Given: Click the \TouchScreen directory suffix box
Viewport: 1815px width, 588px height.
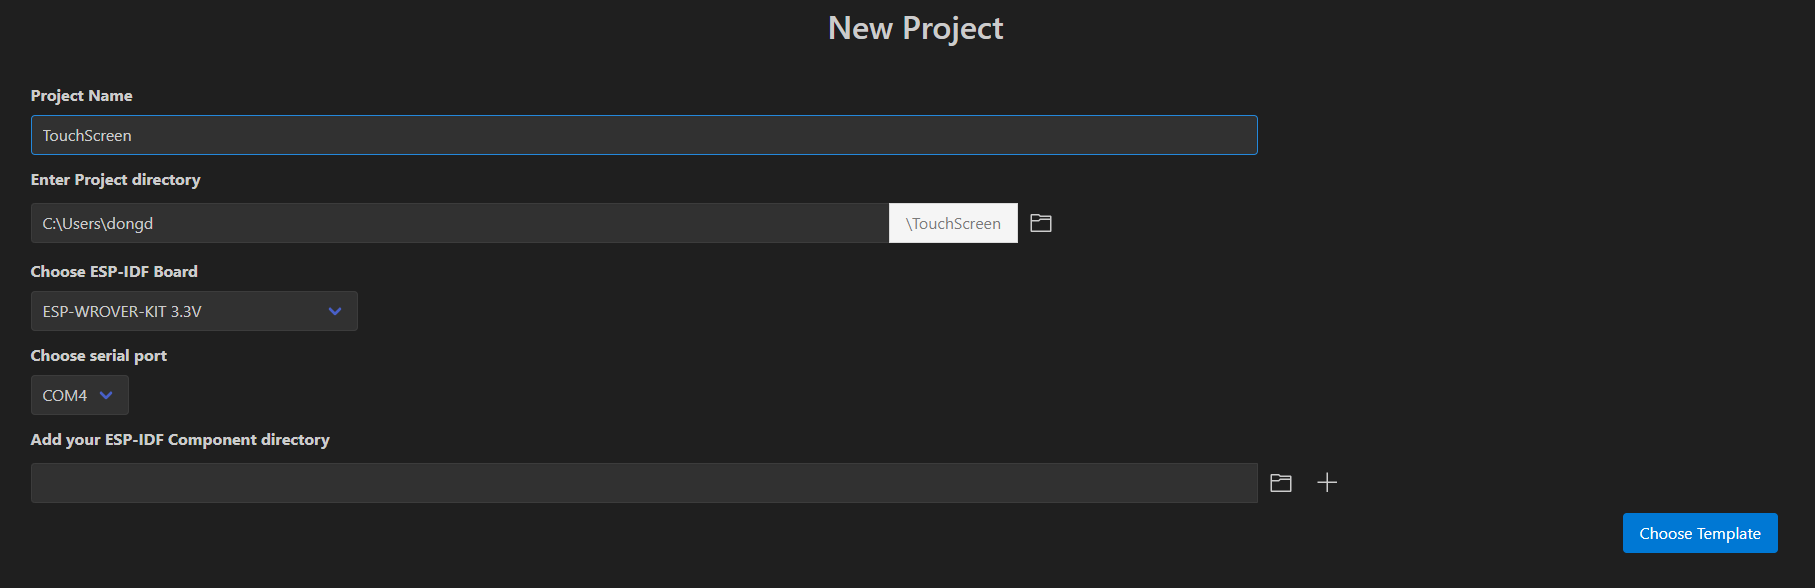Looking at the screenshot, I should (953, 223).
